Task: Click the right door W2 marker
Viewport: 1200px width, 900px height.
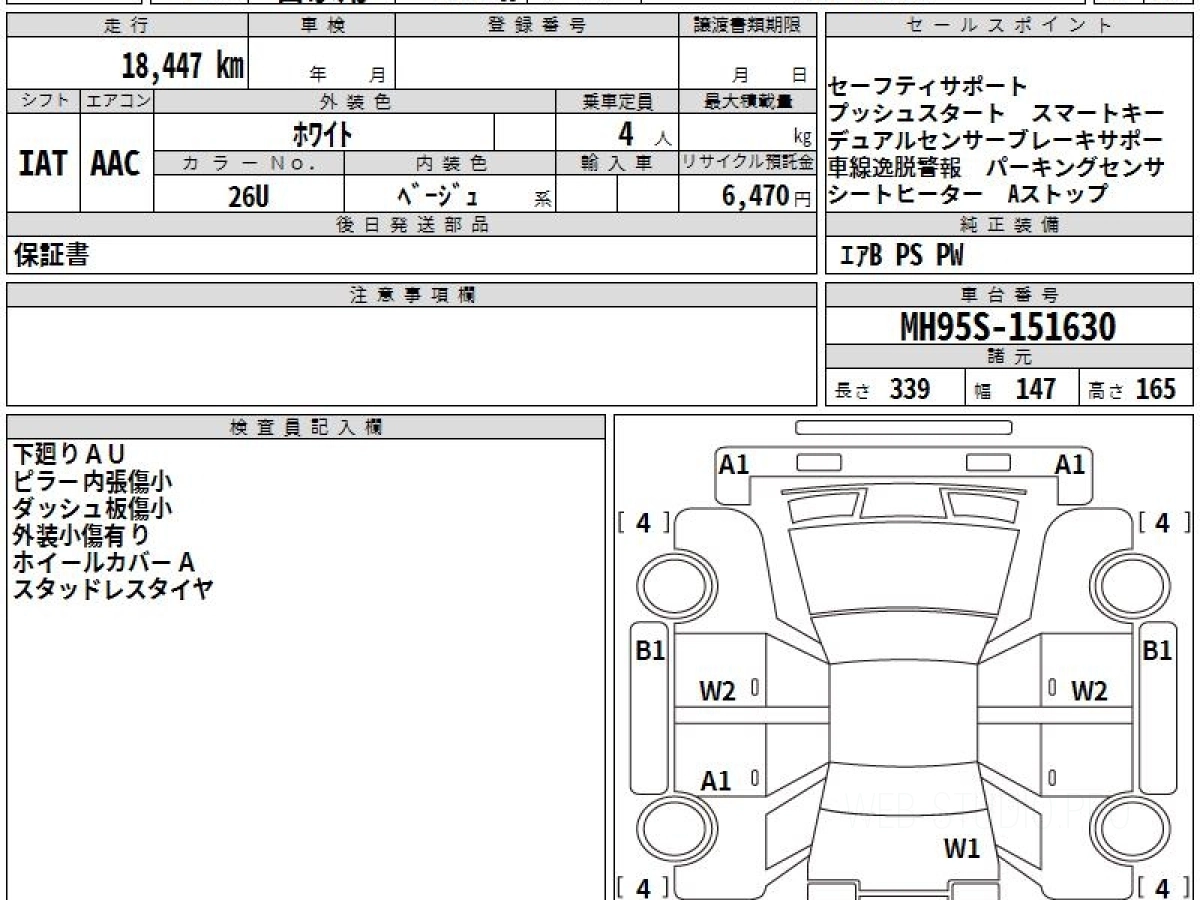Action: 1089,691
